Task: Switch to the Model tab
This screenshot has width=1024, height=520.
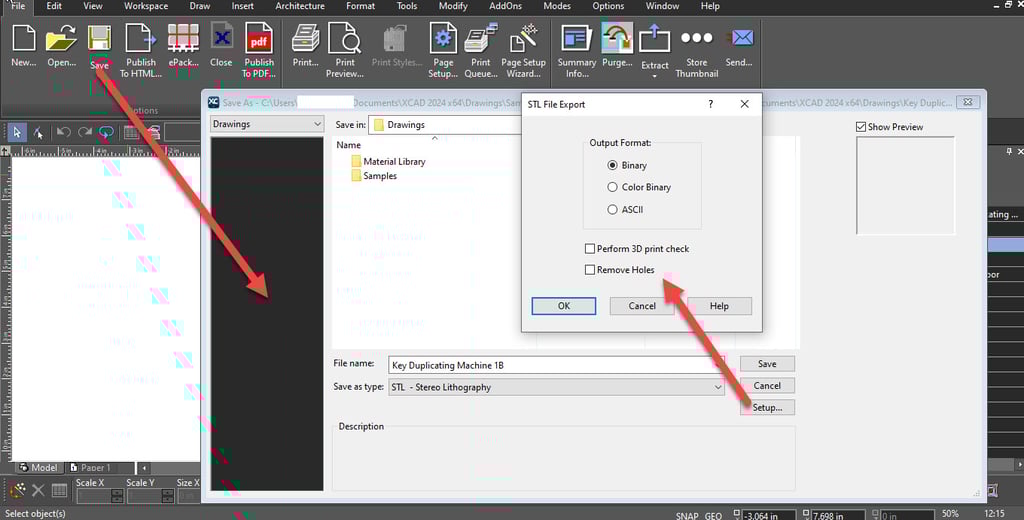Action: coord(39,468)
